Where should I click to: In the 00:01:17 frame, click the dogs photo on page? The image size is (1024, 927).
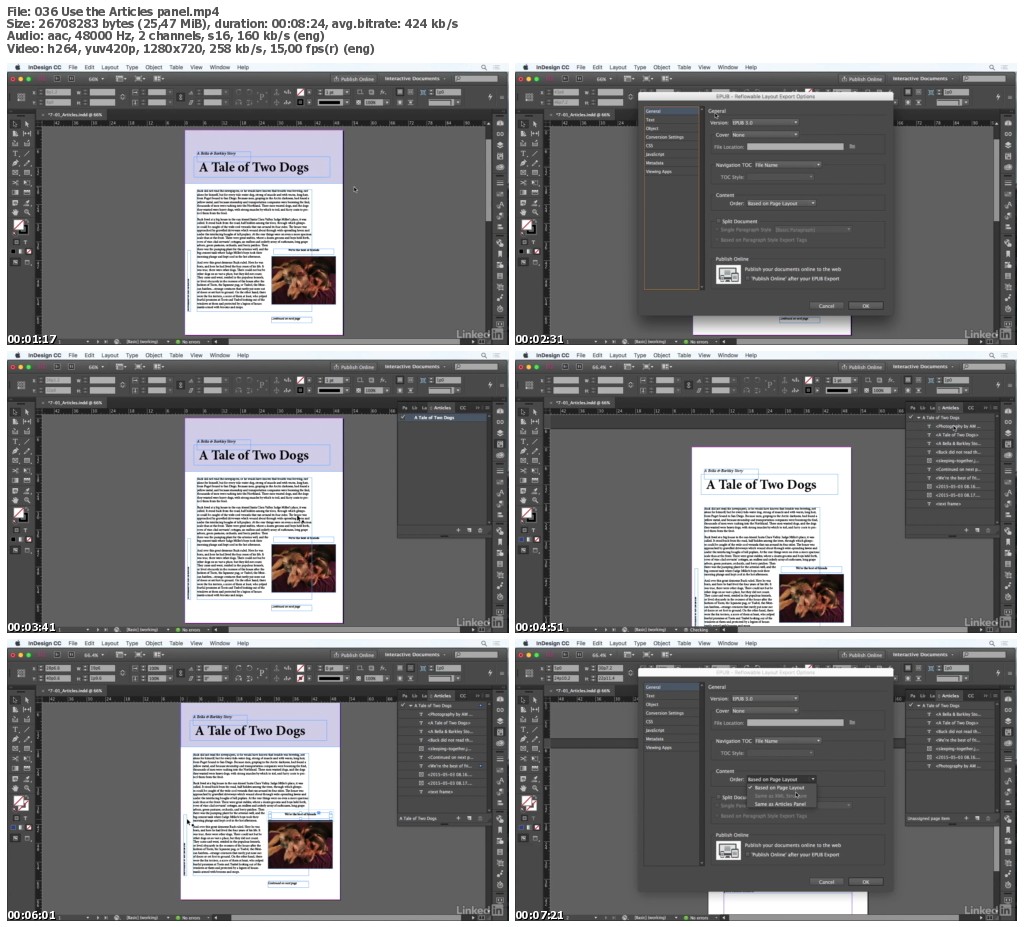pos(303,280)
